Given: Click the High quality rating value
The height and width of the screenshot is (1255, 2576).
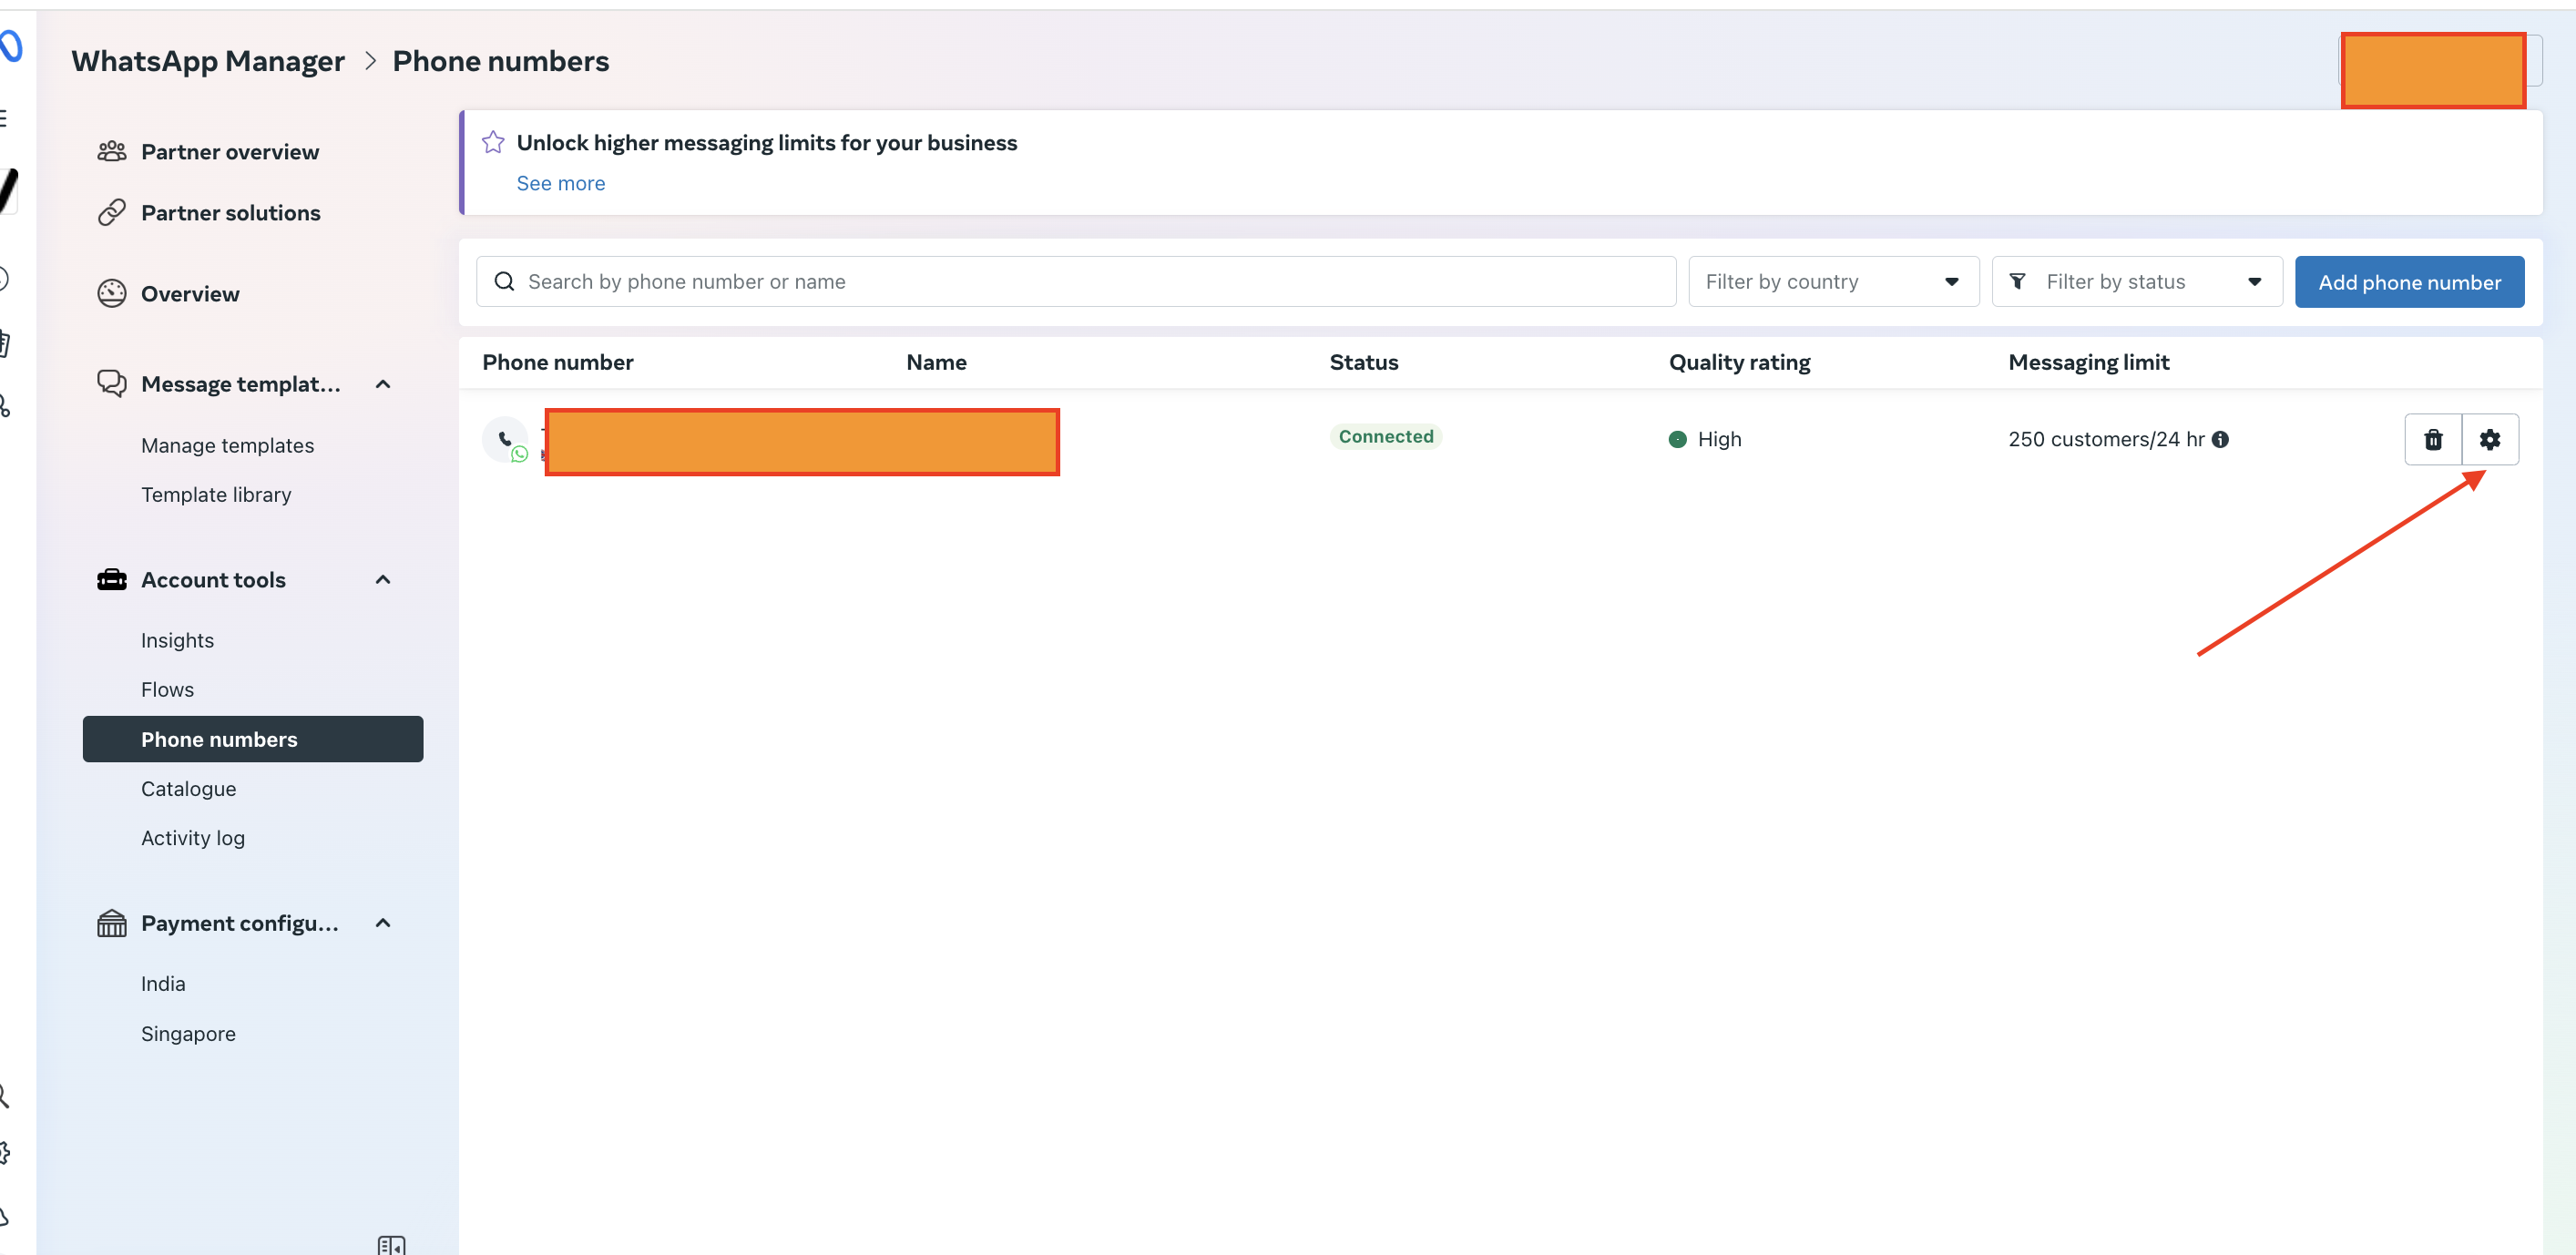Looking at the screenshot, I should 1719,439.
